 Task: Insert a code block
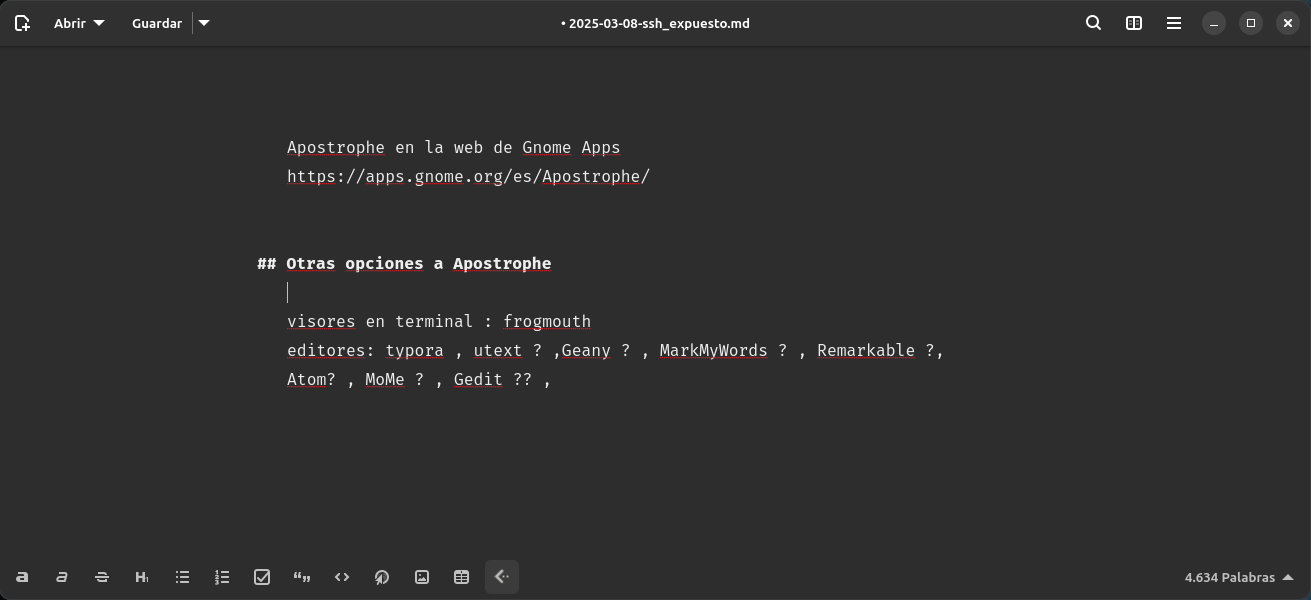342,577
